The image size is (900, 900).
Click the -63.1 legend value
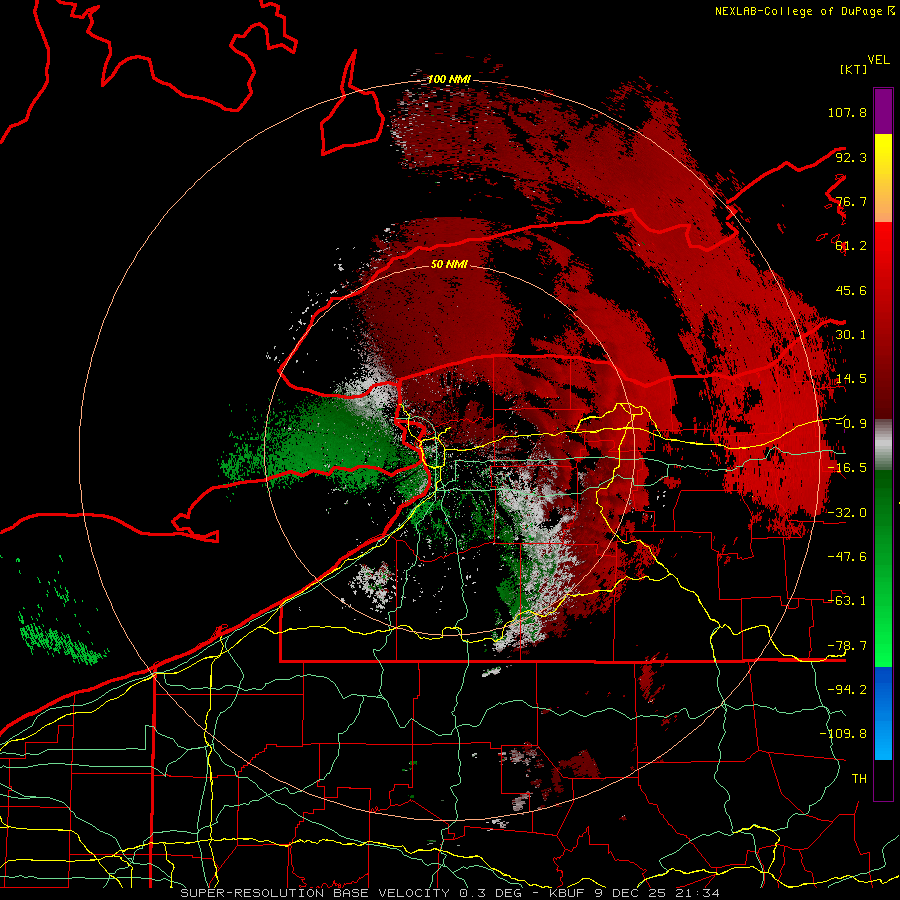coord(847,601)
